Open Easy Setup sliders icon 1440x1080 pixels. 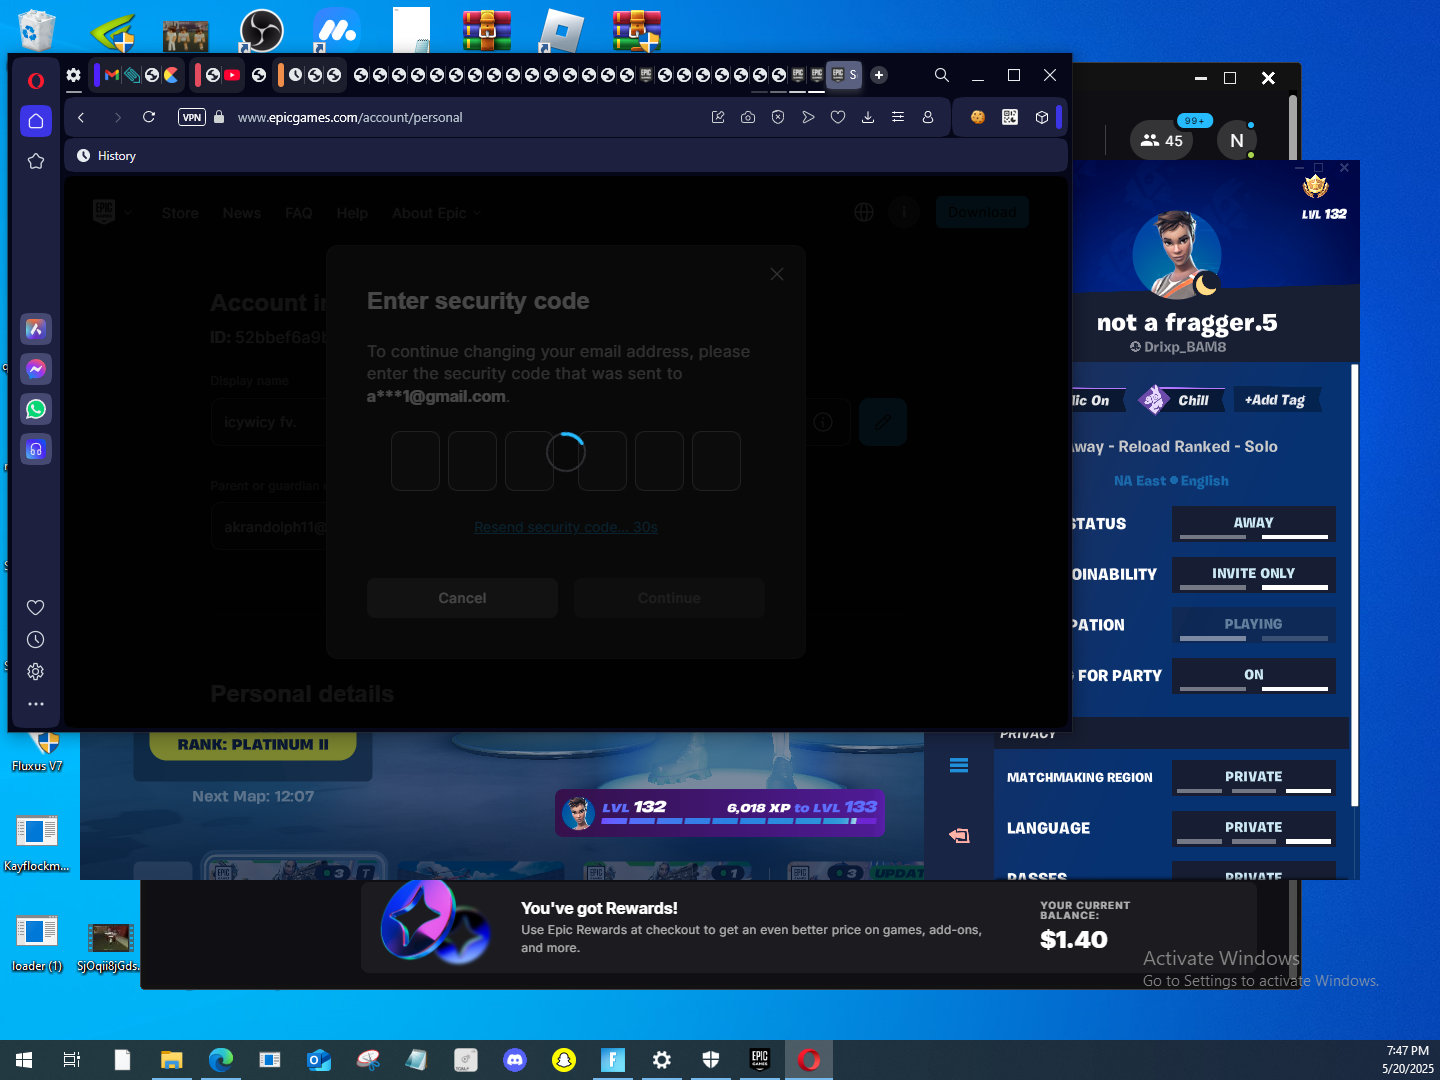coord(898,117)
